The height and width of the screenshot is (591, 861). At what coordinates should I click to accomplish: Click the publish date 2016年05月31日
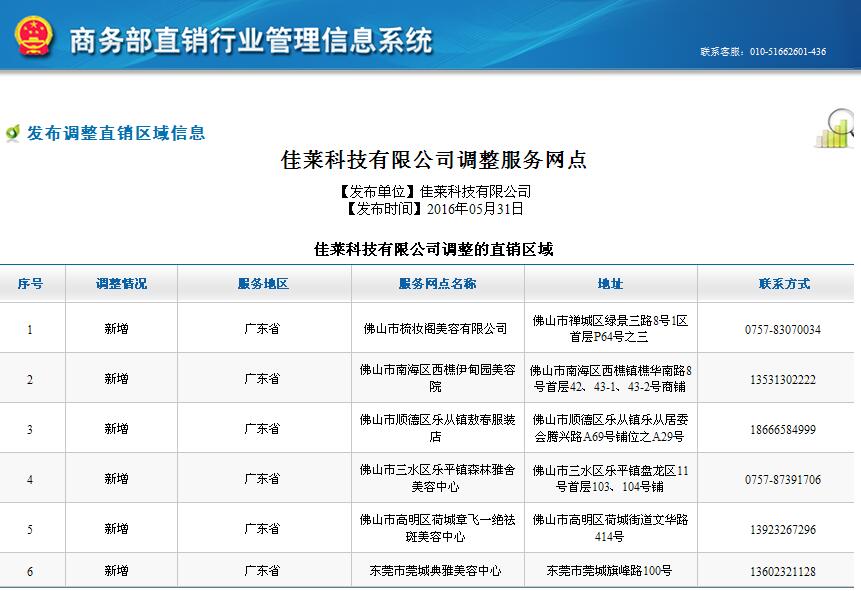coord(475,209)
